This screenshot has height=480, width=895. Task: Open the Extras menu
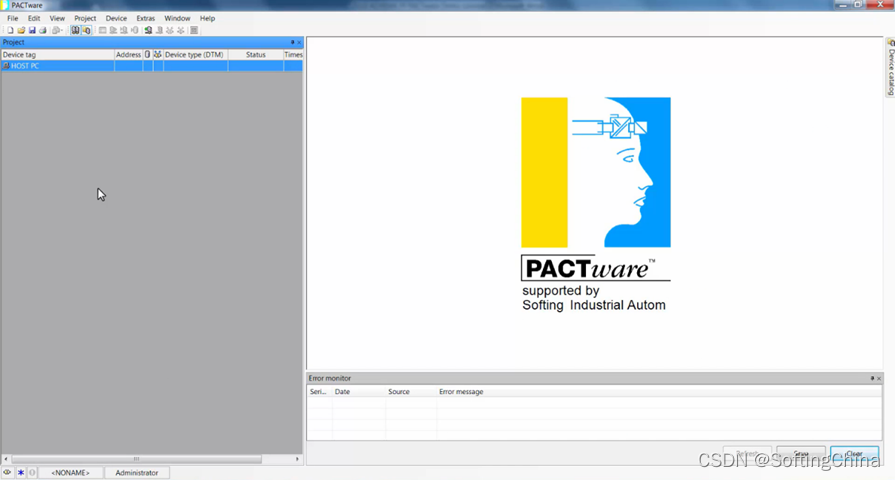[146, 18]
